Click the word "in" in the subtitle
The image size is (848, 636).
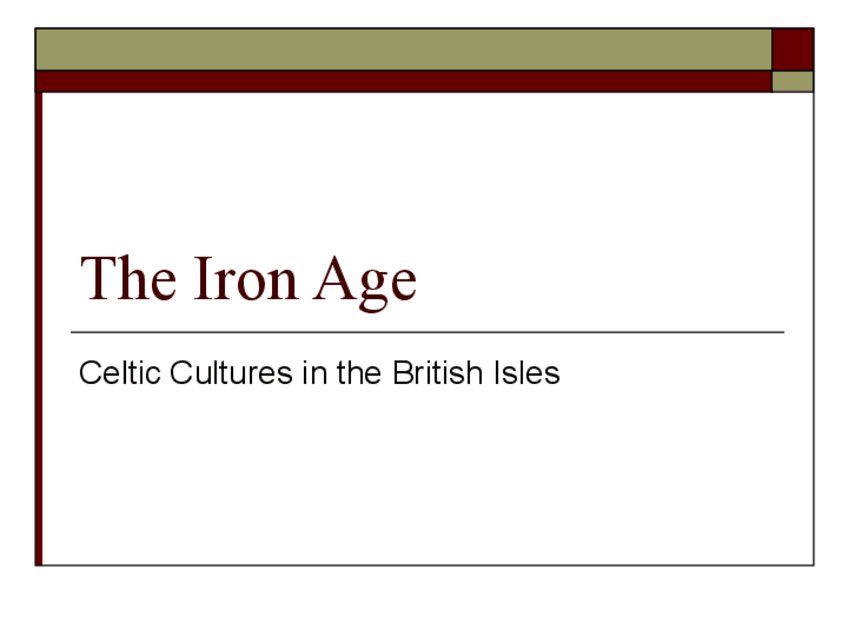313,373
